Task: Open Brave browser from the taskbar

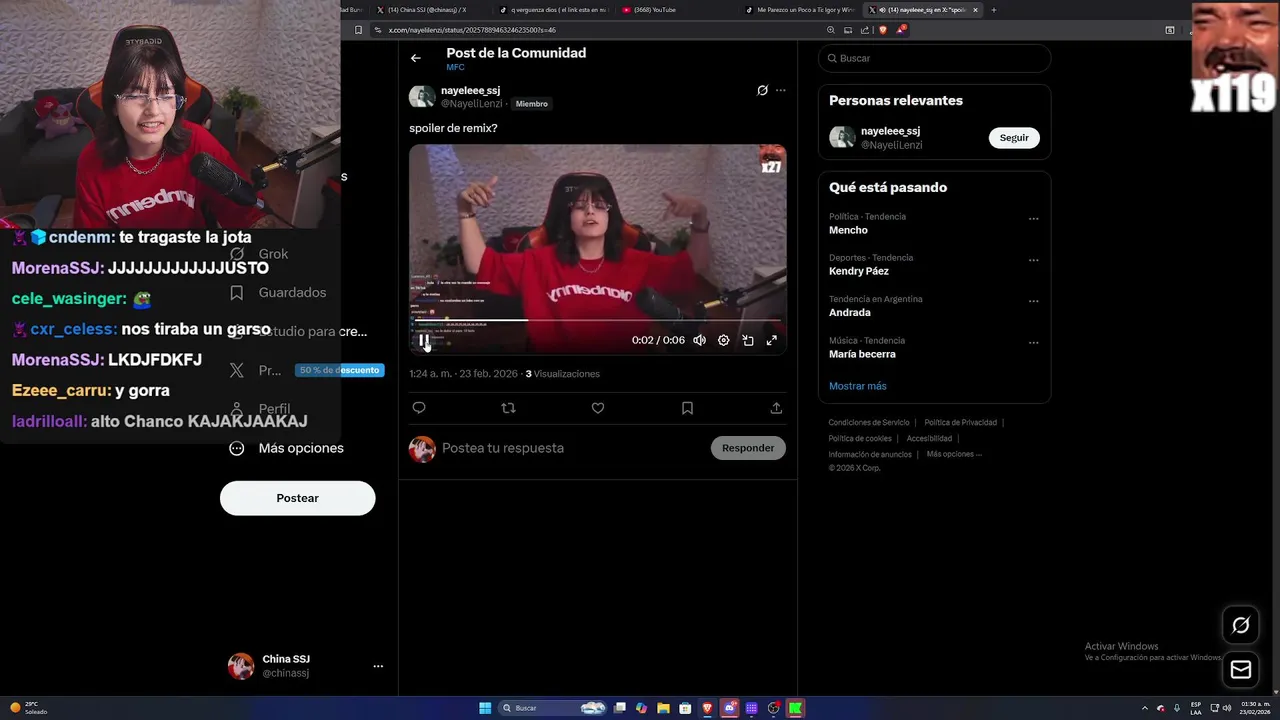Action: click(708, 708)
